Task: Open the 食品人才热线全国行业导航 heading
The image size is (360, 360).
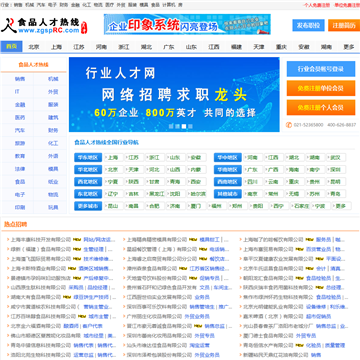Action: 106,143
